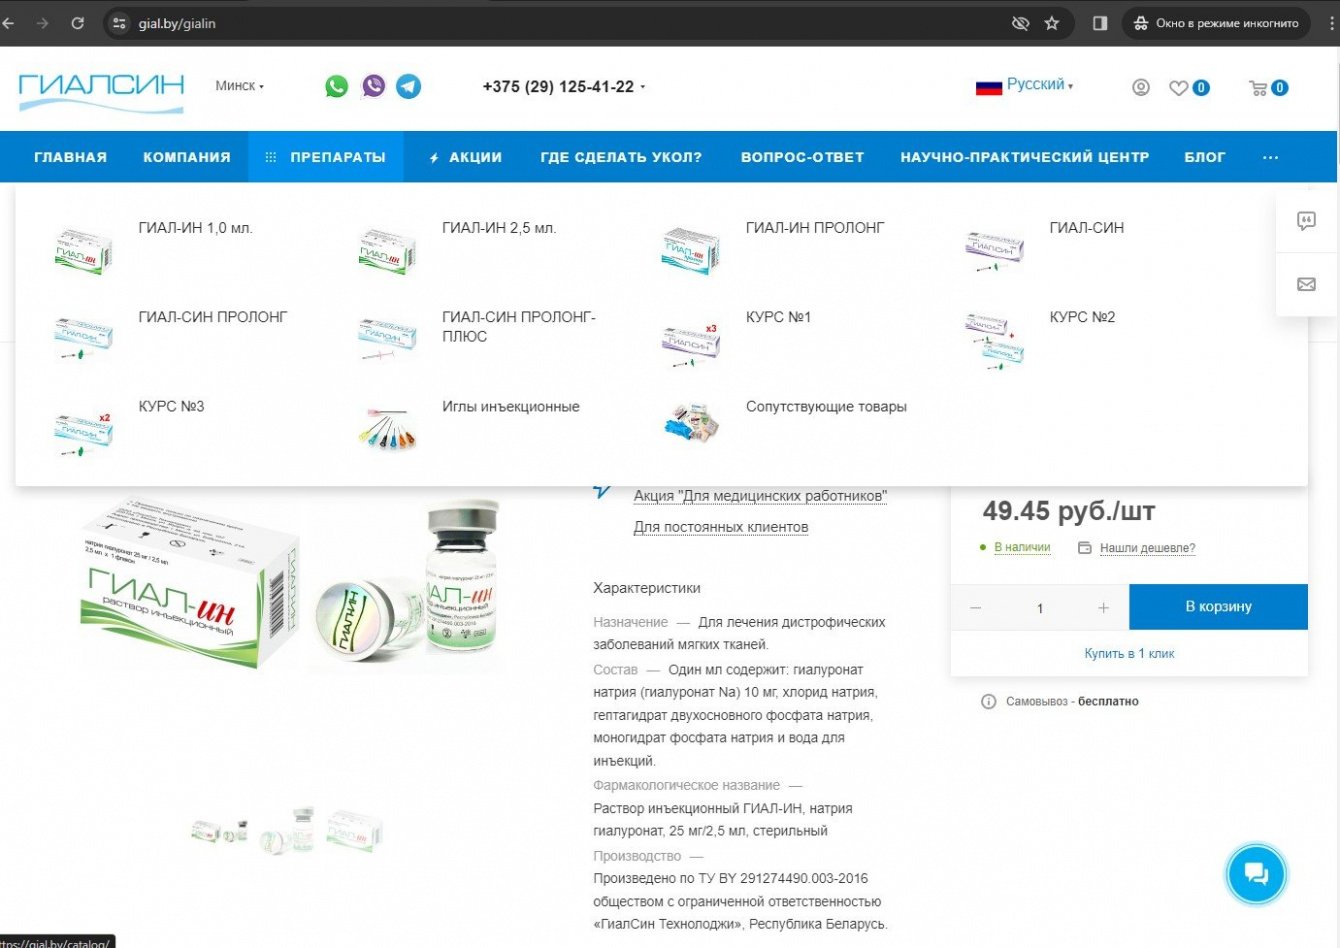Viewport: 1340px width, 948px height.
Task: Open Сопутствующие товары category
Action: coord(826,407)
